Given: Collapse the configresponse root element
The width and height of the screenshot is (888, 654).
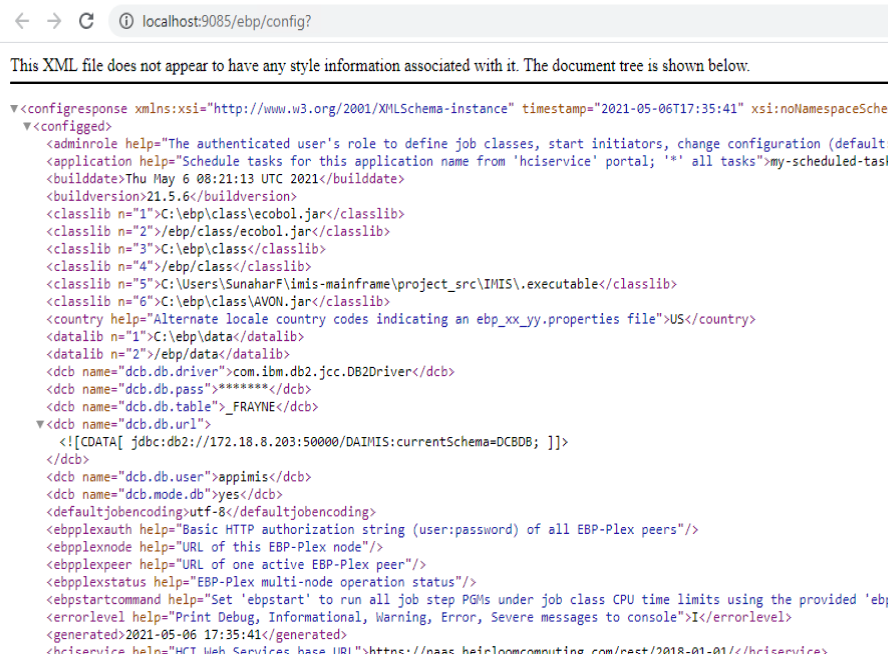Looking at the screenshot, I should click(x=14, y=109).
